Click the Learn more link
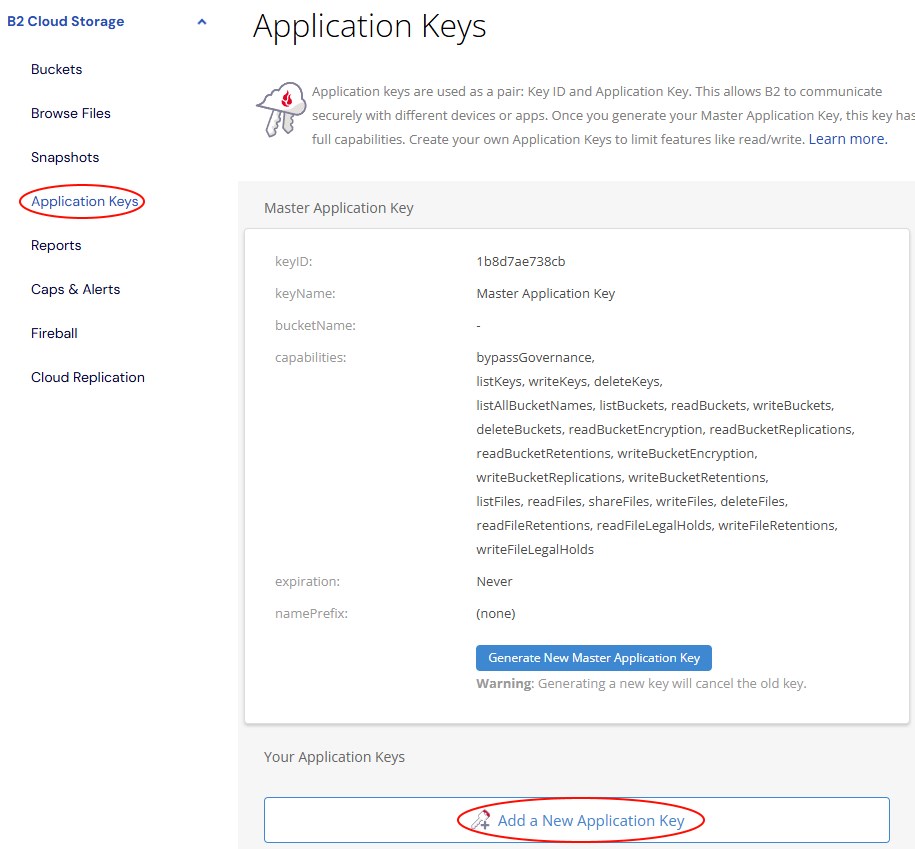 pyautogui.click(x=848, y=139)
